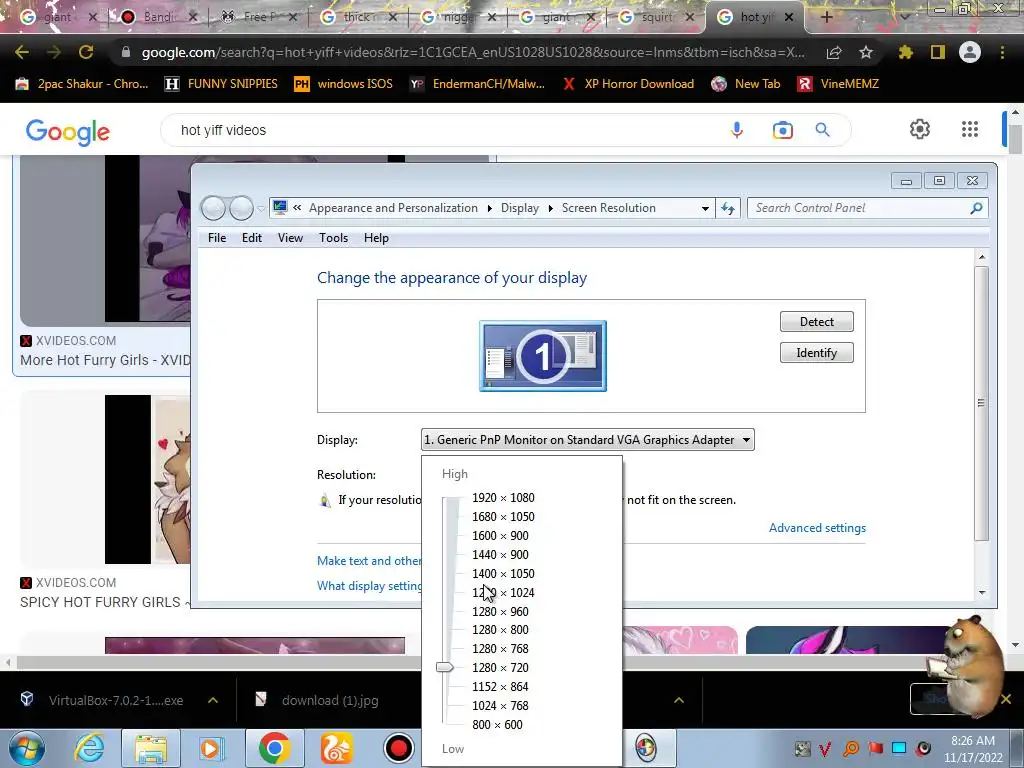Viewport: 1024px width, 768px height.
Task: Open the windows ISOS bookmark
Action: (344, 84)
